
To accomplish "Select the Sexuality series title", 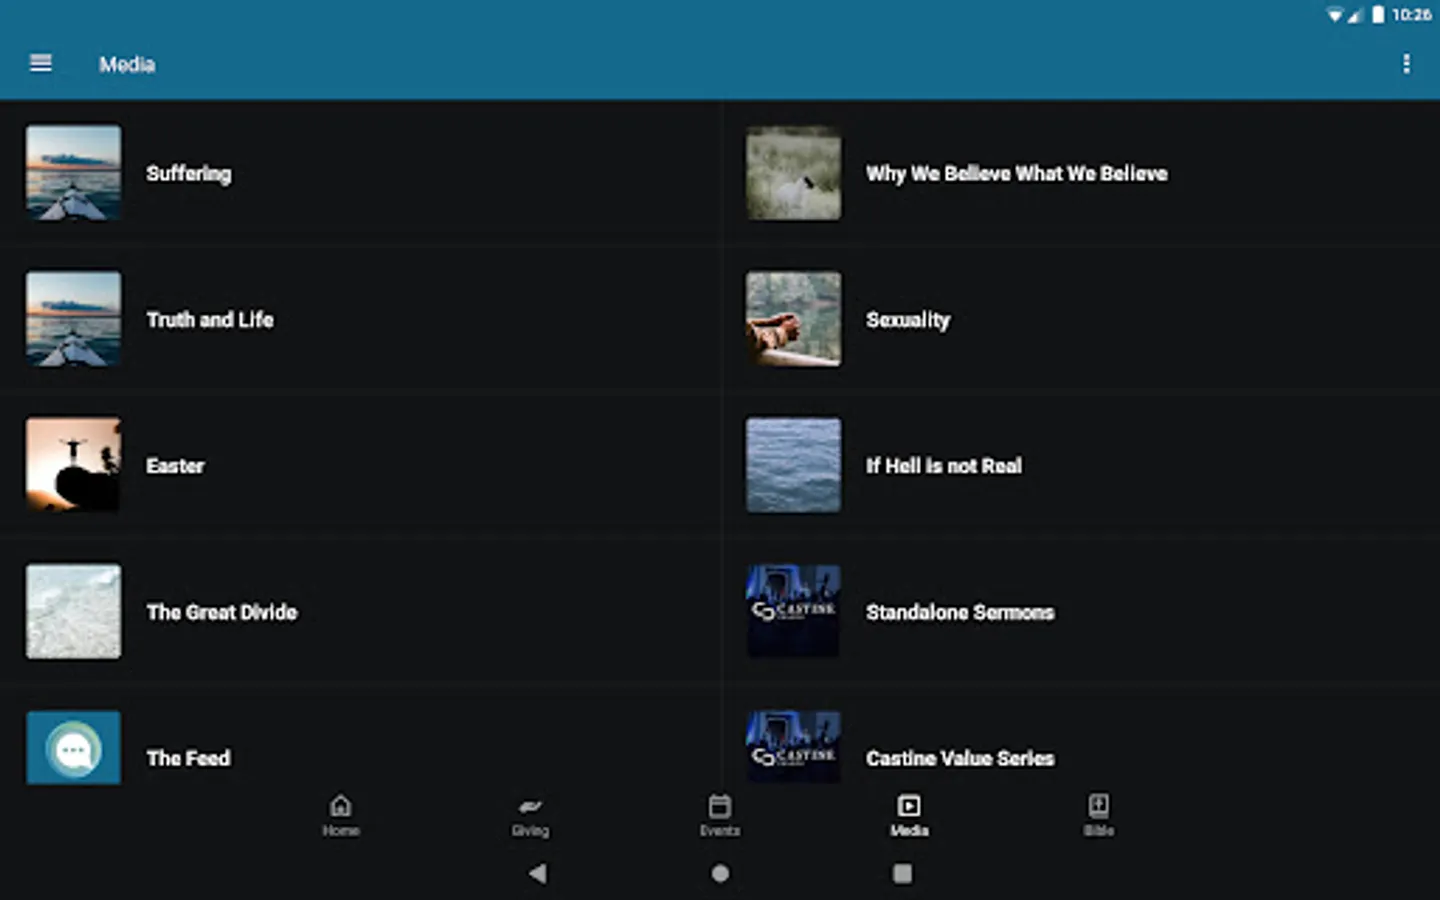I will (x=908, y=320).
